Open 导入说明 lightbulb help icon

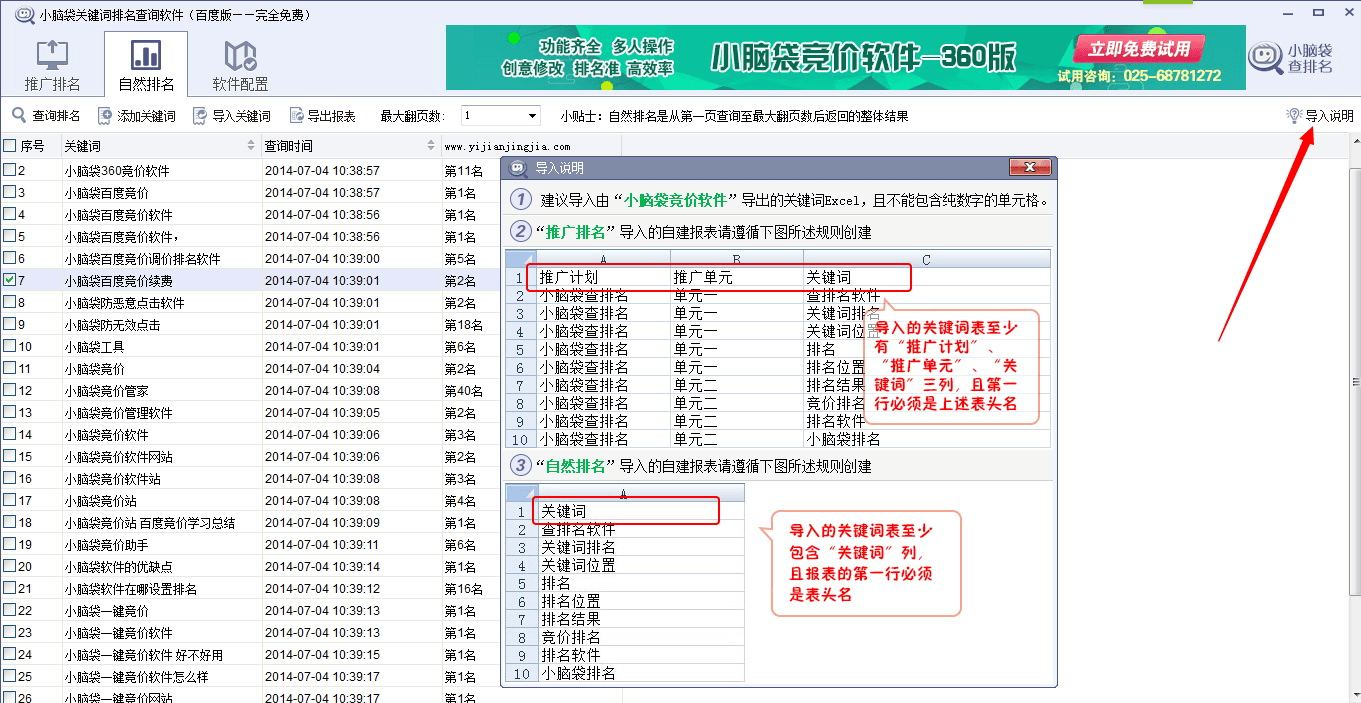[x=1294, y=116]
